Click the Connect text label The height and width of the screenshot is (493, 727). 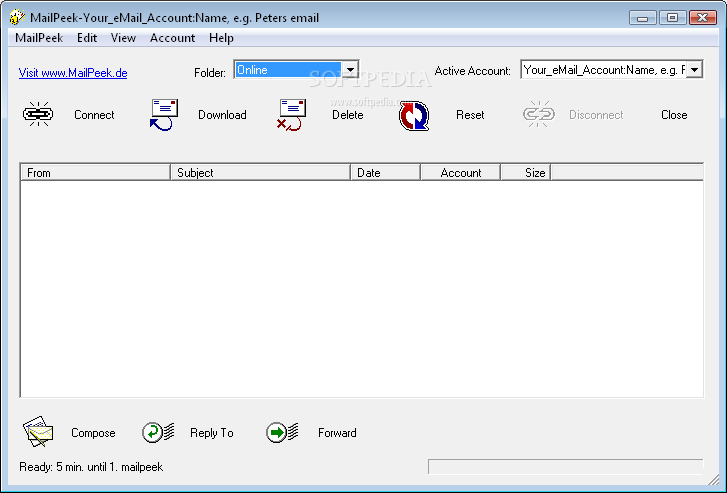point(94,115)
